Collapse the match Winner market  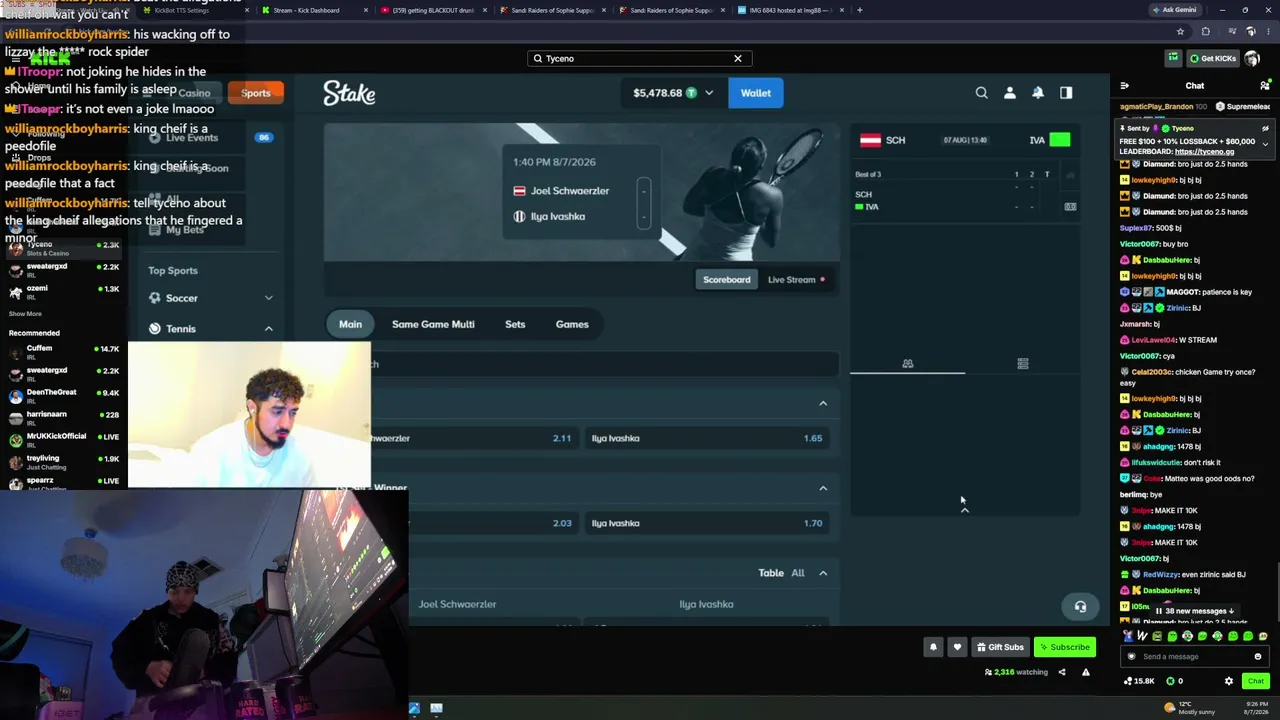tap(823, 403)
